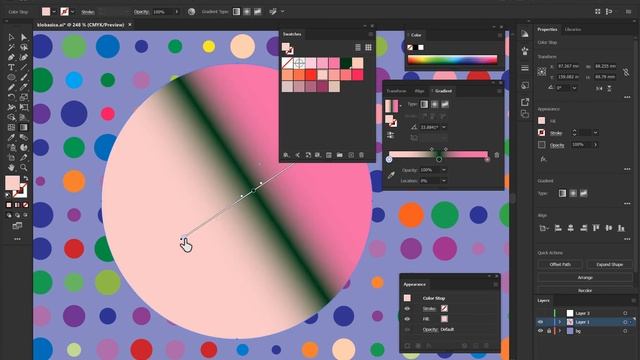Click underlined Stroke link in Properties

[x=556, y=133]
